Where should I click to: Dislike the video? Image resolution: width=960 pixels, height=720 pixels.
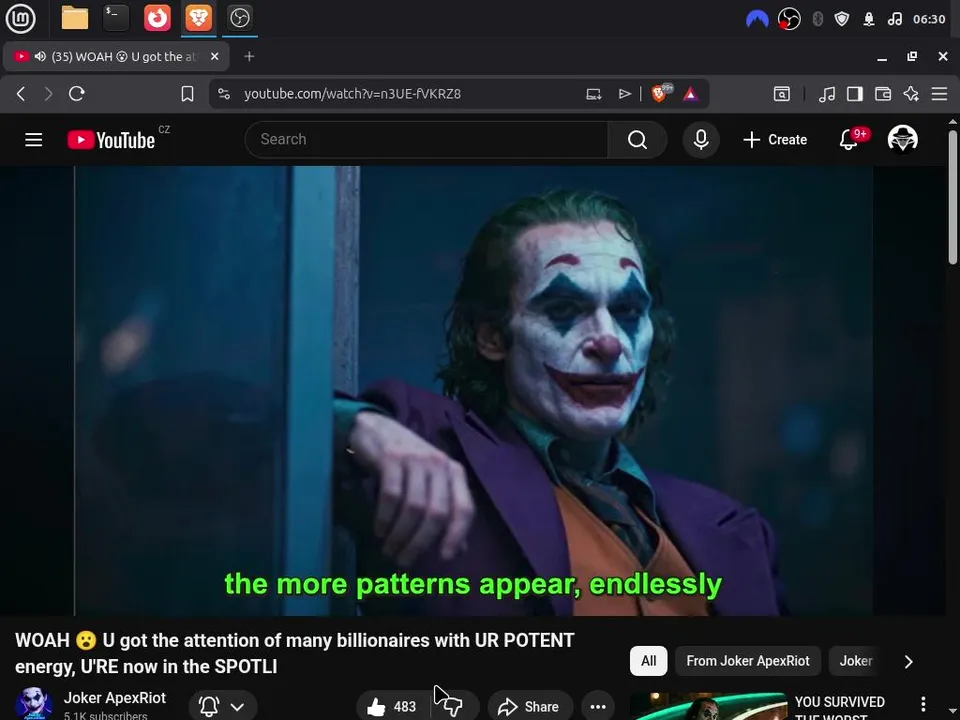tap(454, 707)
